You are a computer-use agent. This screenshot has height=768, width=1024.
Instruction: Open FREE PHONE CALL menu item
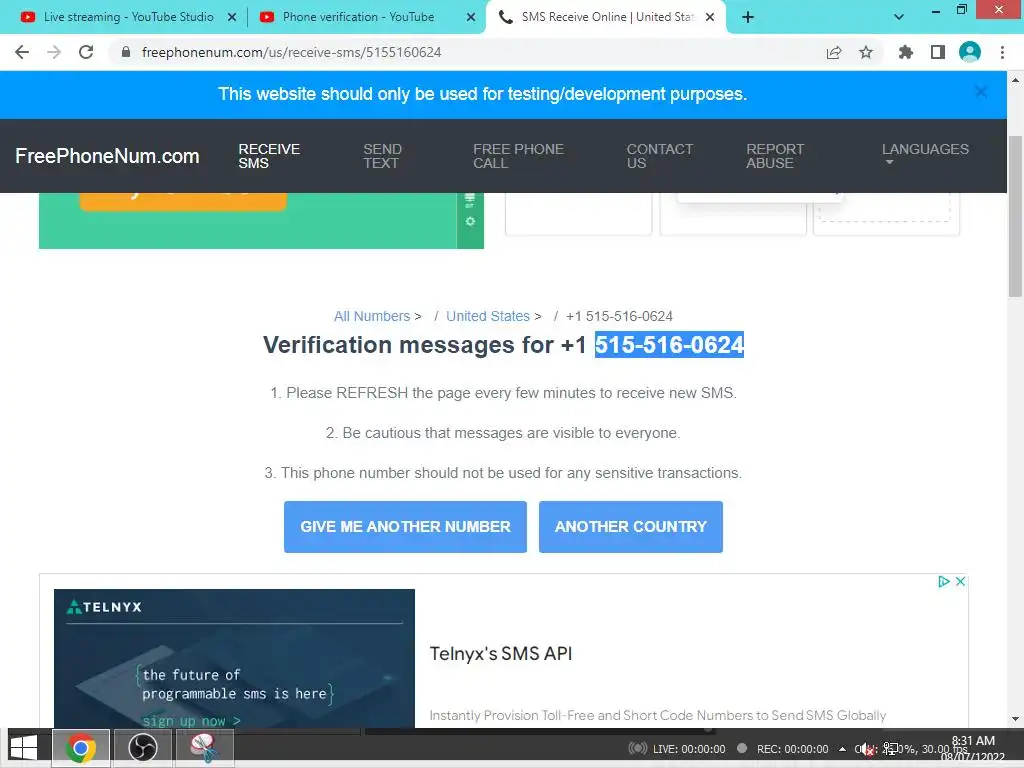518,156
